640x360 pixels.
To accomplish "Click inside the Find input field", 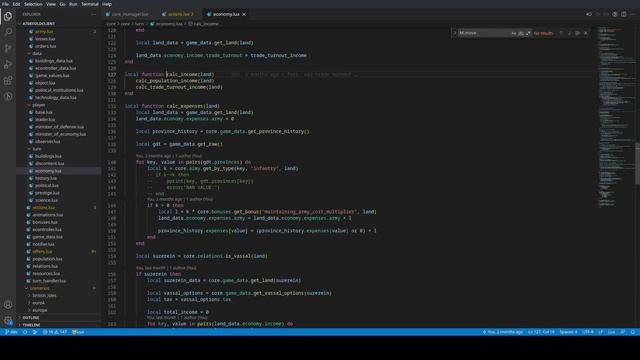I will pyautogui.click(x=484, y=33).
